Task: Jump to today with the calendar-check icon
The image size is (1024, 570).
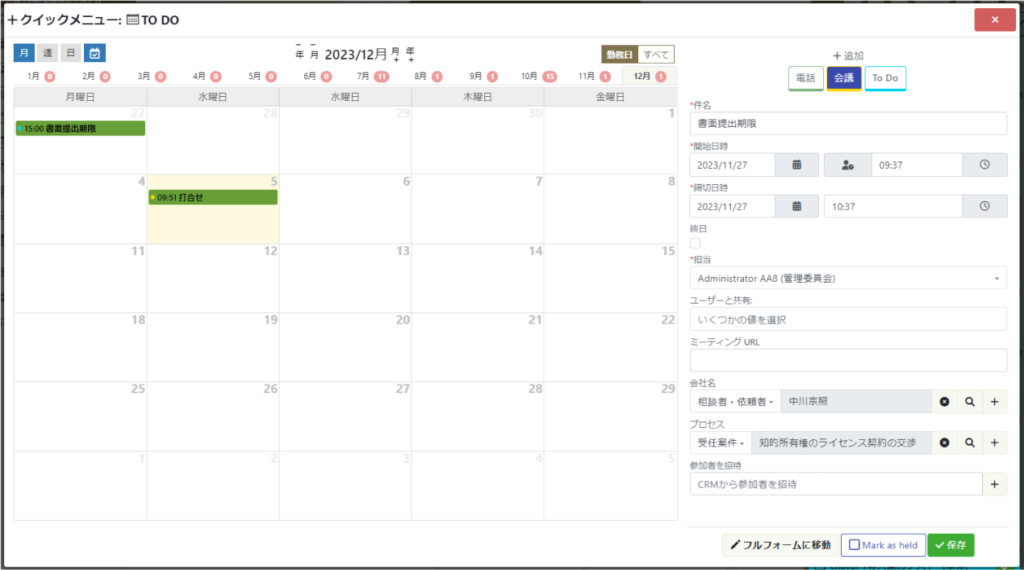Action: tap(95, 53)
